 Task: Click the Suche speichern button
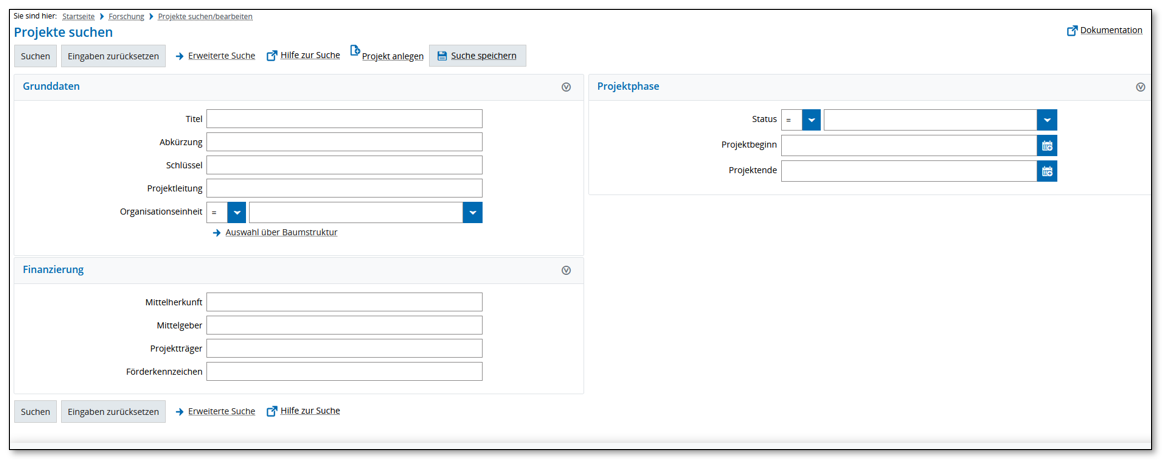click(x=477, y=56)
